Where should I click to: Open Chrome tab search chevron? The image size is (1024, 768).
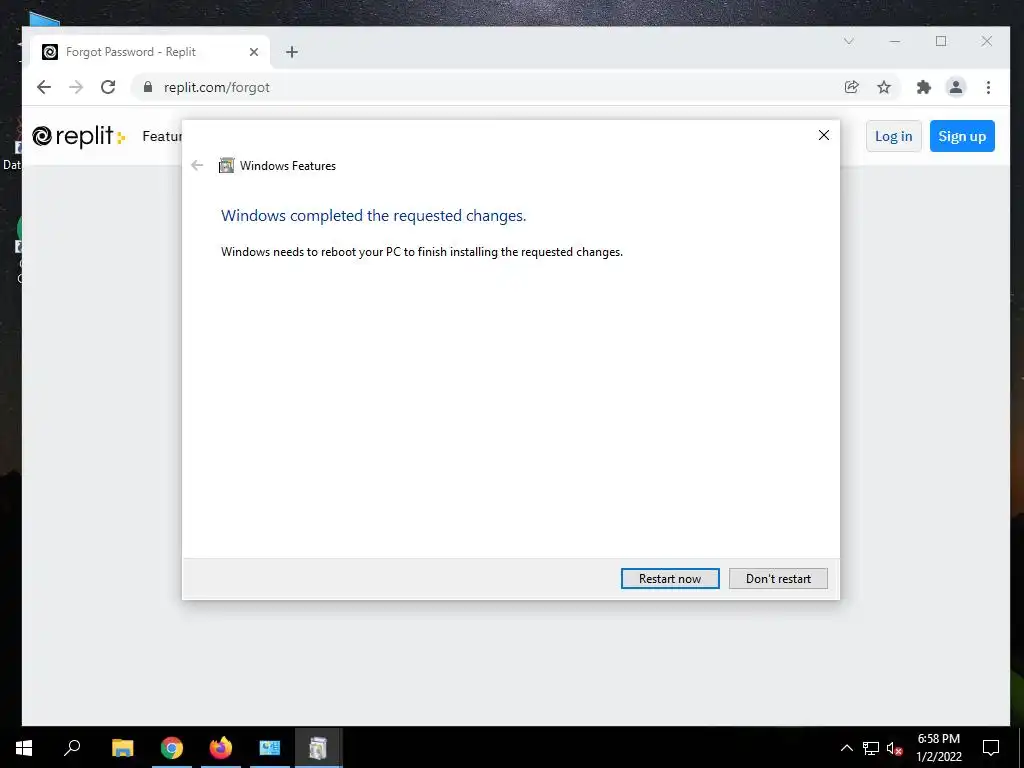pos(849,41)
